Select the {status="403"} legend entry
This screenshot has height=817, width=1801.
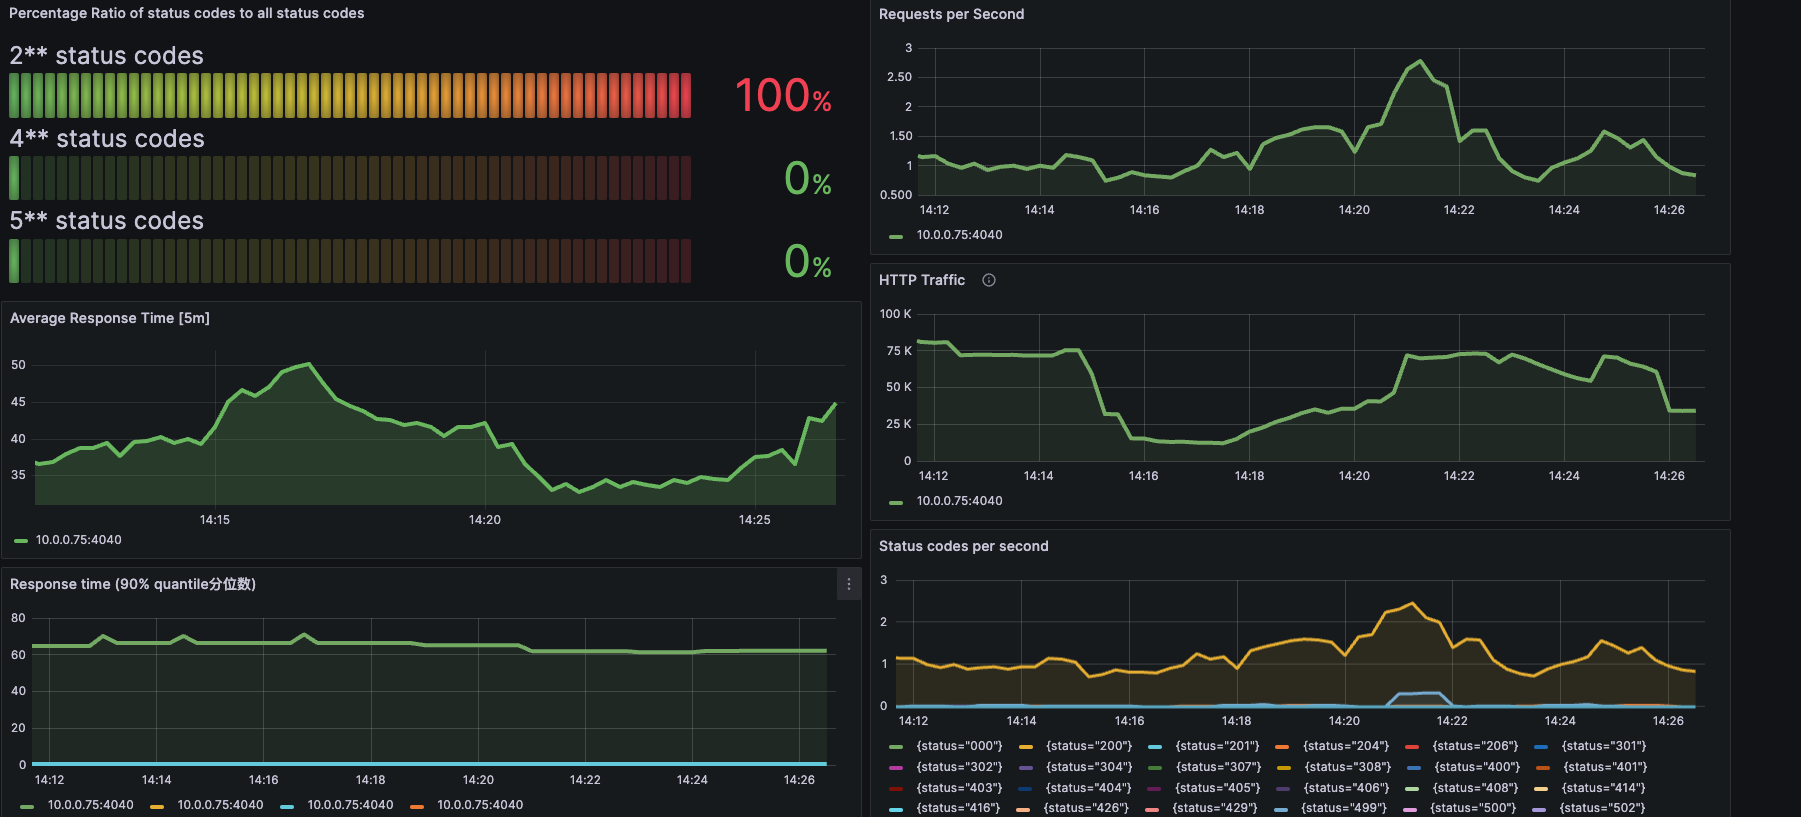(959, 788)
